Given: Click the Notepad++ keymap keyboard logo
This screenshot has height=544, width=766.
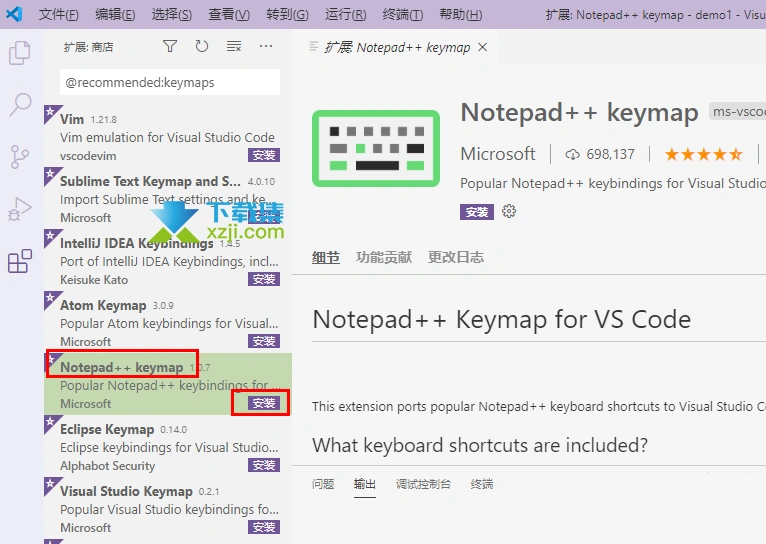Looking at the screenshot, I should 376,148.
